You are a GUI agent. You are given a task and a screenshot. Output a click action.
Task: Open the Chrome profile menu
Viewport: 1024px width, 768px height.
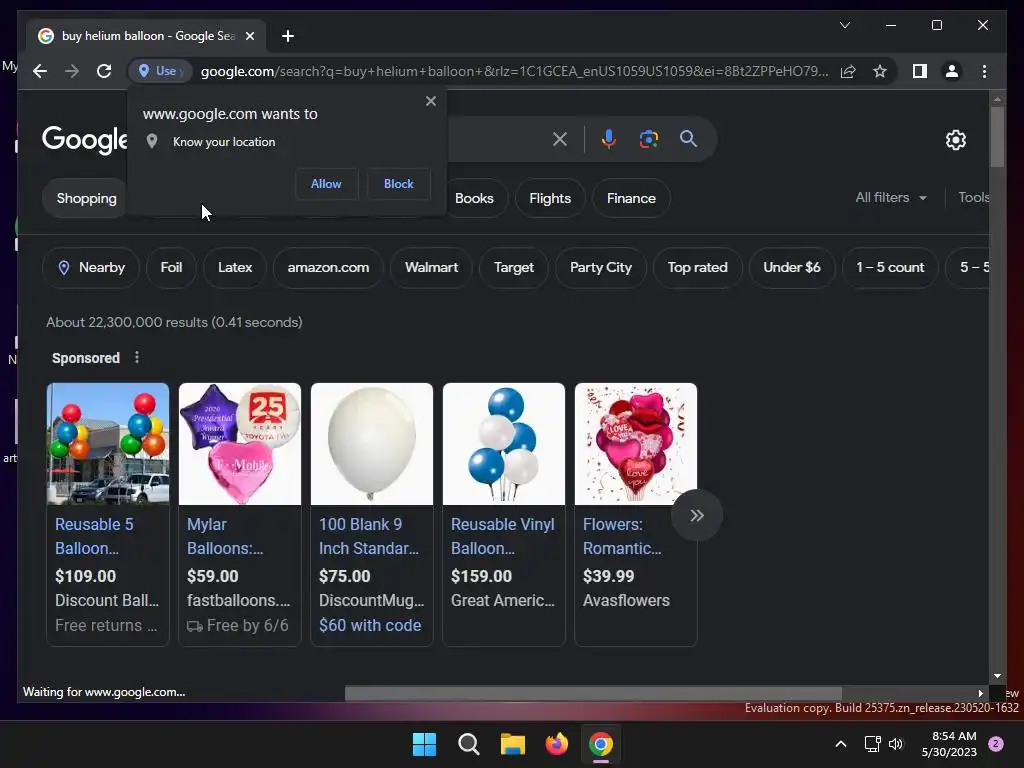(x=952, y=71)
